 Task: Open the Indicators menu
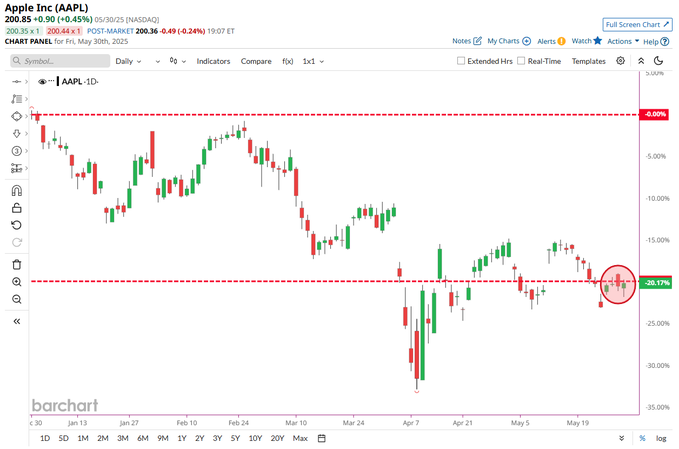coord(213,61)
